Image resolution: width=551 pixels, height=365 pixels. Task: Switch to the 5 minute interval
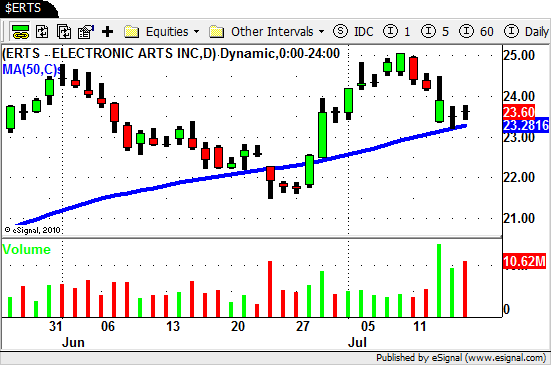[435, 32]
